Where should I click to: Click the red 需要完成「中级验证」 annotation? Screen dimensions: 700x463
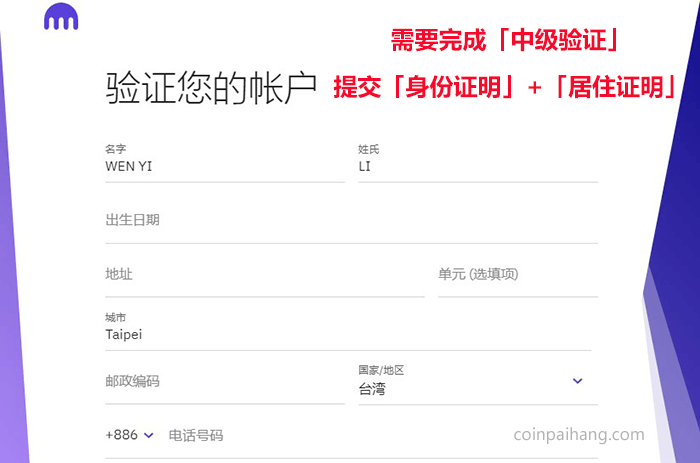coord(504,40)
